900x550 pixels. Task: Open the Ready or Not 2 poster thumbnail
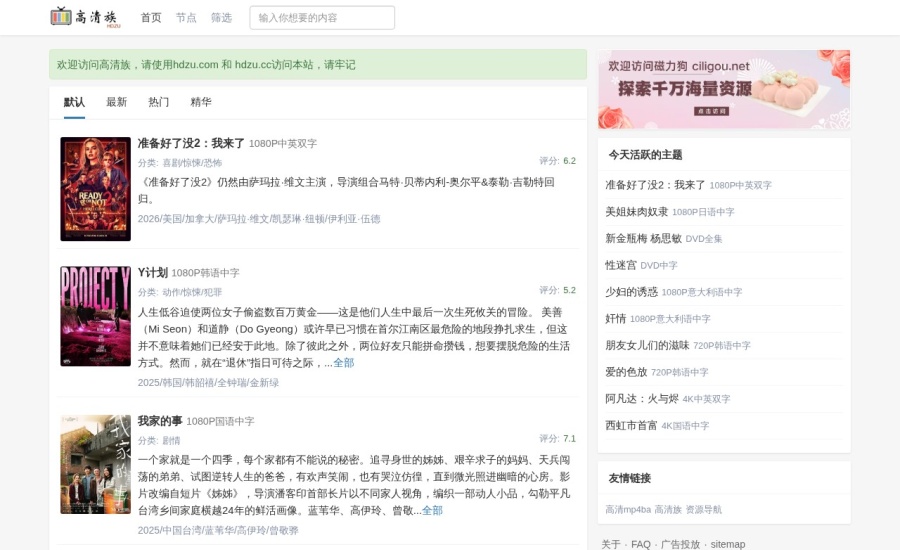95,189
